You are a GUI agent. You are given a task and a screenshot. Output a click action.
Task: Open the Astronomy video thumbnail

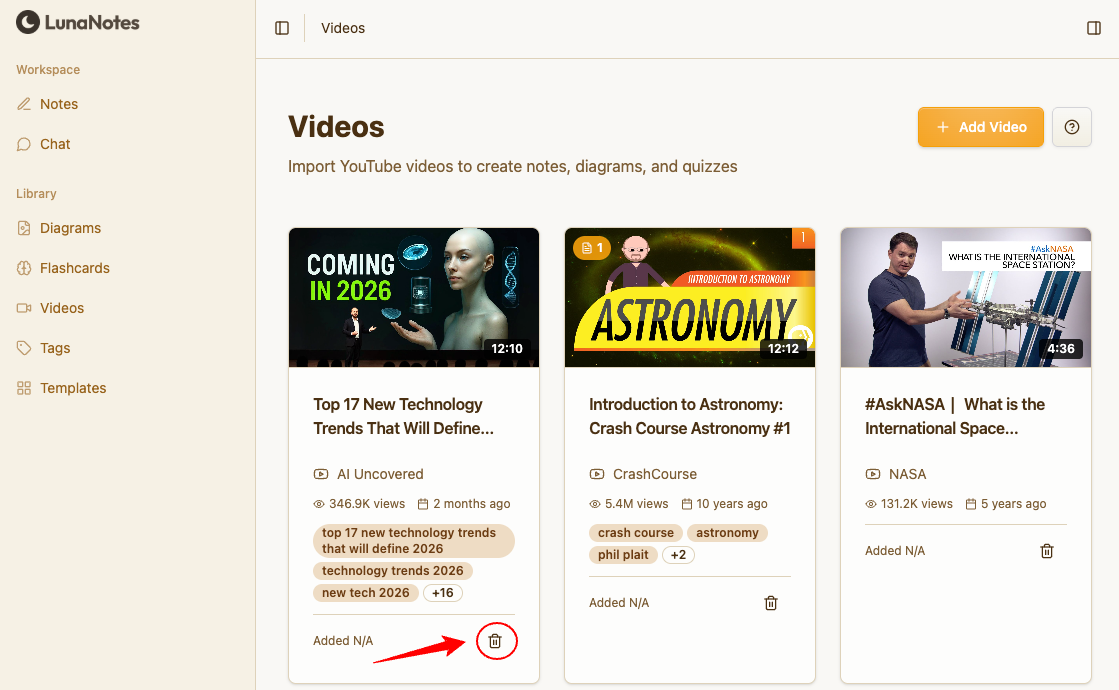click(689, 297)
